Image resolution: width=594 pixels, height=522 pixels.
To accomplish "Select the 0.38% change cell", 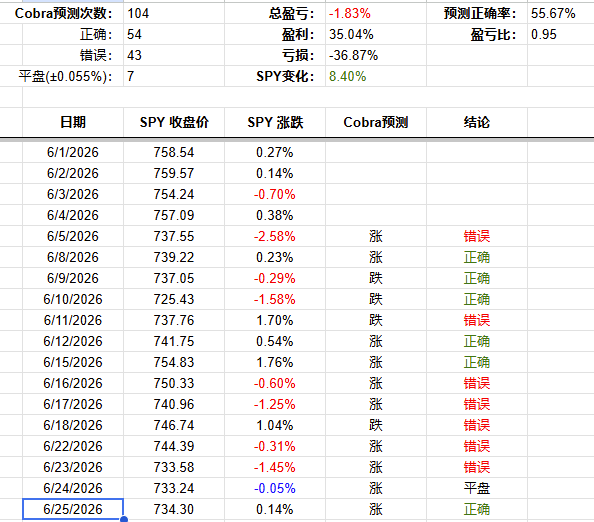I will click(x=275, y=215).
